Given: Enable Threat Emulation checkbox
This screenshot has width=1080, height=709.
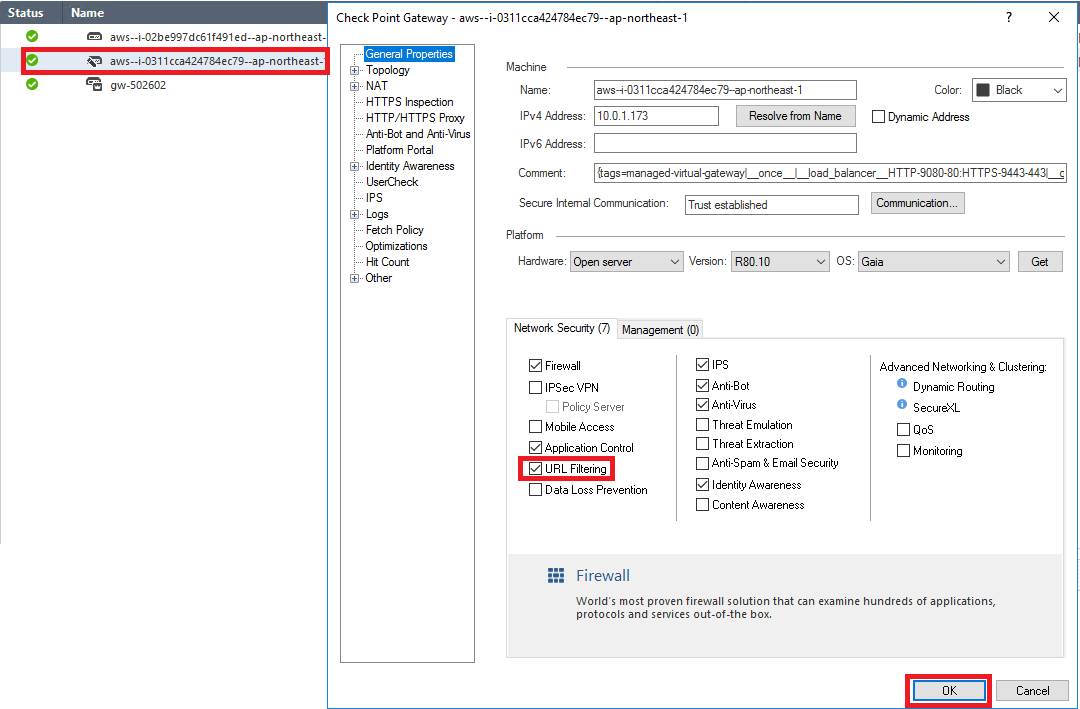Looking at the screenshot, I should pyautogui.click(x=703, y=424).
